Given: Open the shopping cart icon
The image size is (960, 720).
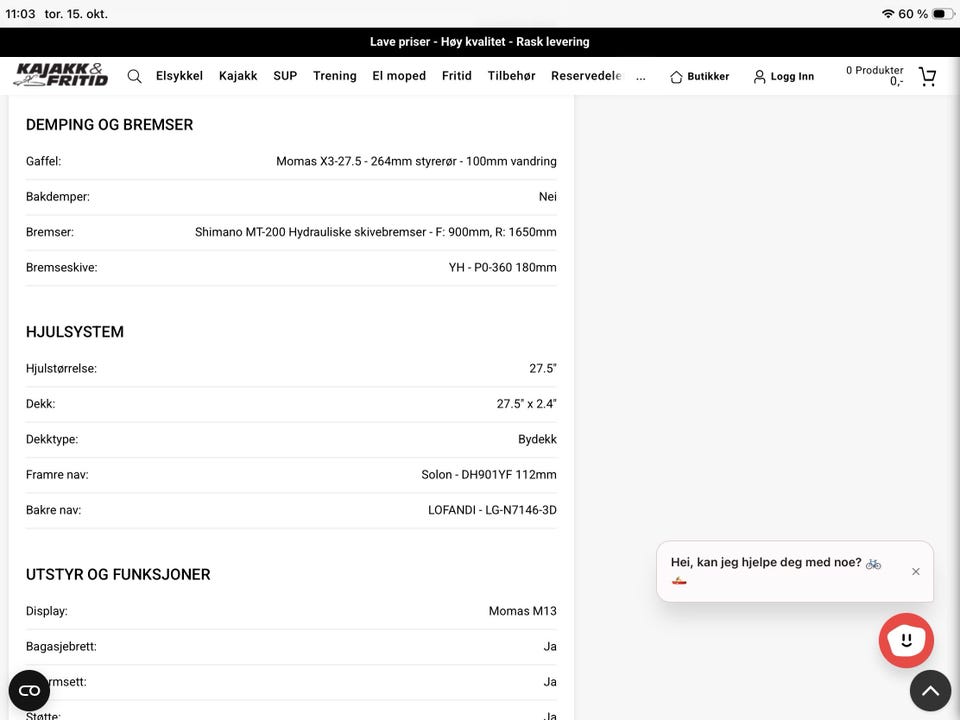Looking at the screenshot, I should point(928,76).
